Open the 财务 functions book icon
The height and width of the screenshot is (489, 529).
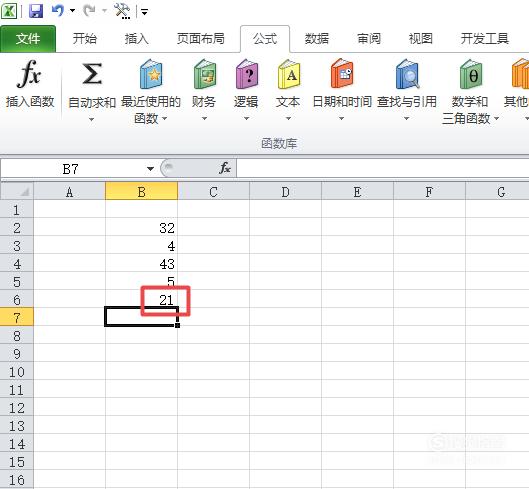[204, 74]
